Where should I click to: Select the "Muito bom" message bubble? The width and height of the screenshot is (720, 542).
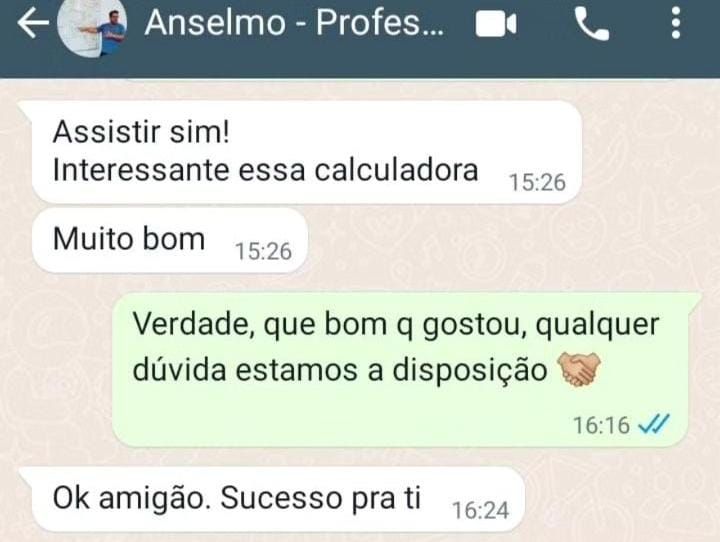point(169,240)
